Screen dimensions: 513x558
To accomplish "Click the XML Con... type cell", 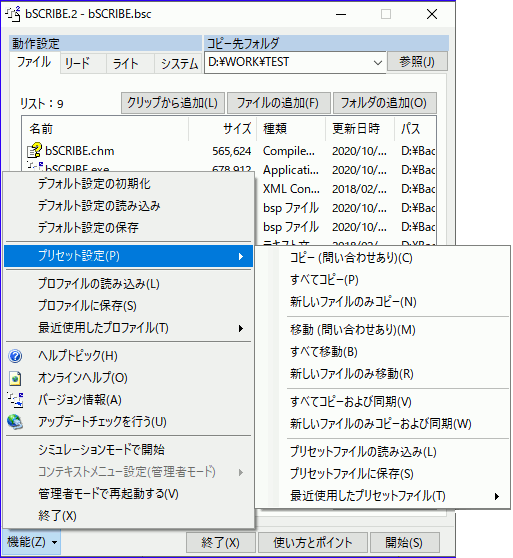I will [x=291, y=189].
